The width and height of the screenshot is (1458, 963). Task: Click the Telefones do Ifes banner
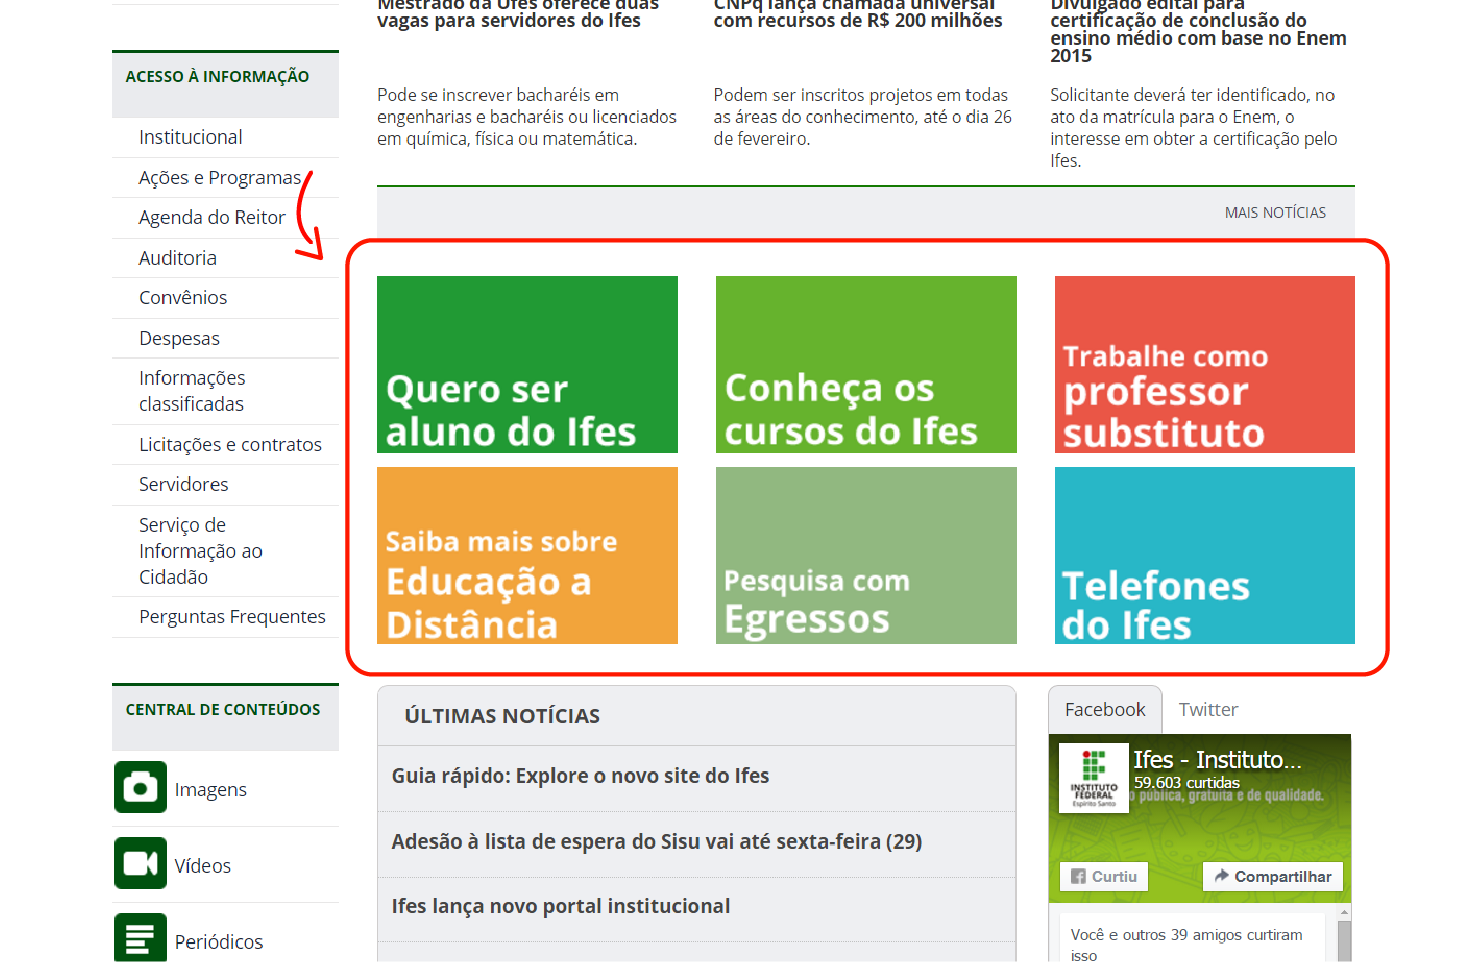tap(1204, 555)
